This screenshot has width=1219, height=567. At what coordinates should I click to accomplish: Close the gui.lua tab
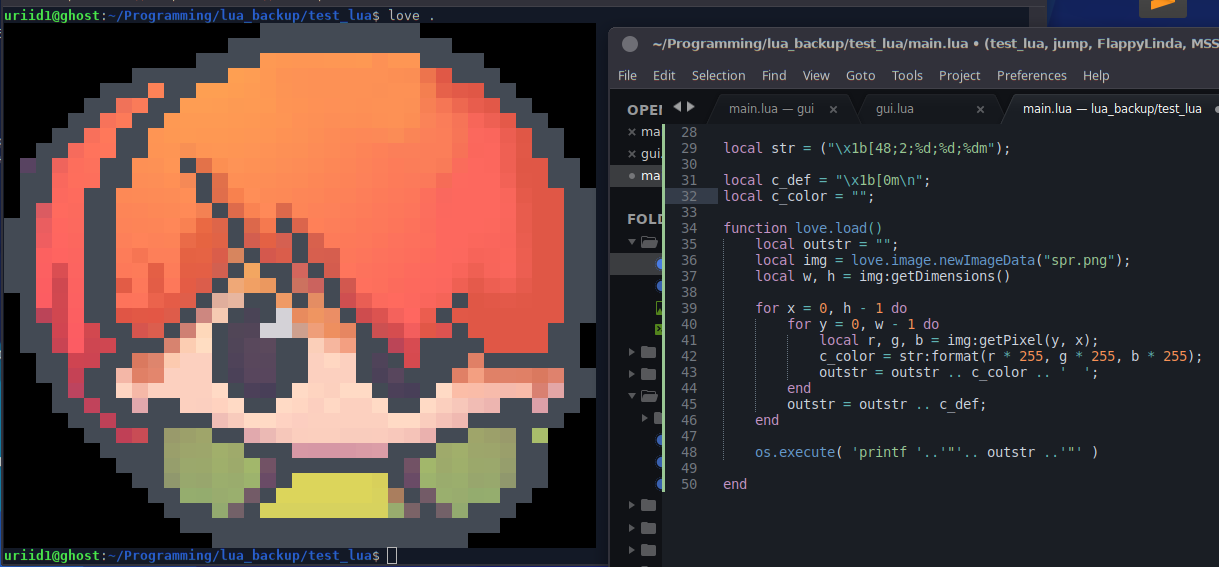(980, 109)
